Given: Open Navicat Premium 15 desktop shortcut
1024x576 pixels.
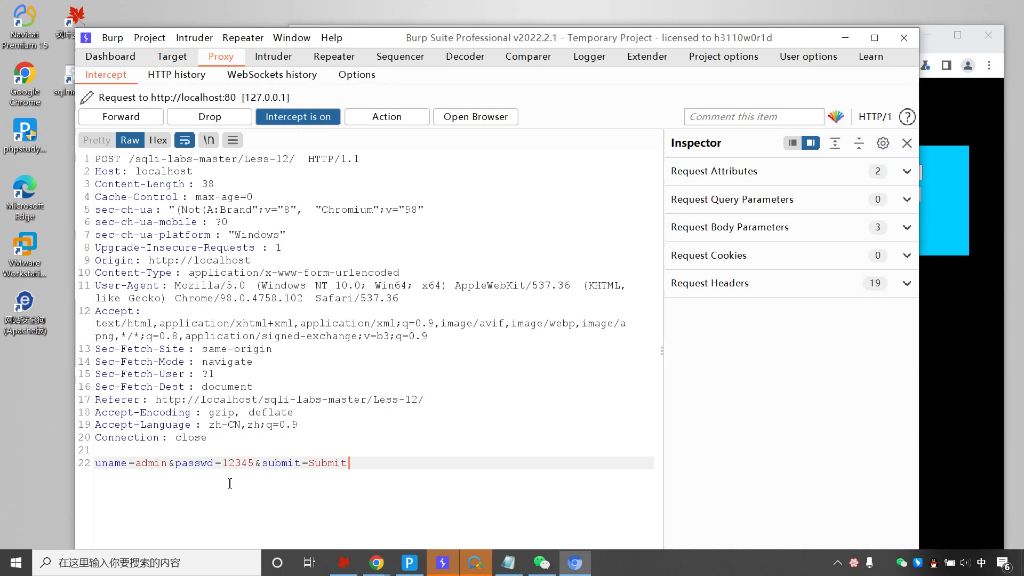Looking at the screenshot, I should (25, 27).
